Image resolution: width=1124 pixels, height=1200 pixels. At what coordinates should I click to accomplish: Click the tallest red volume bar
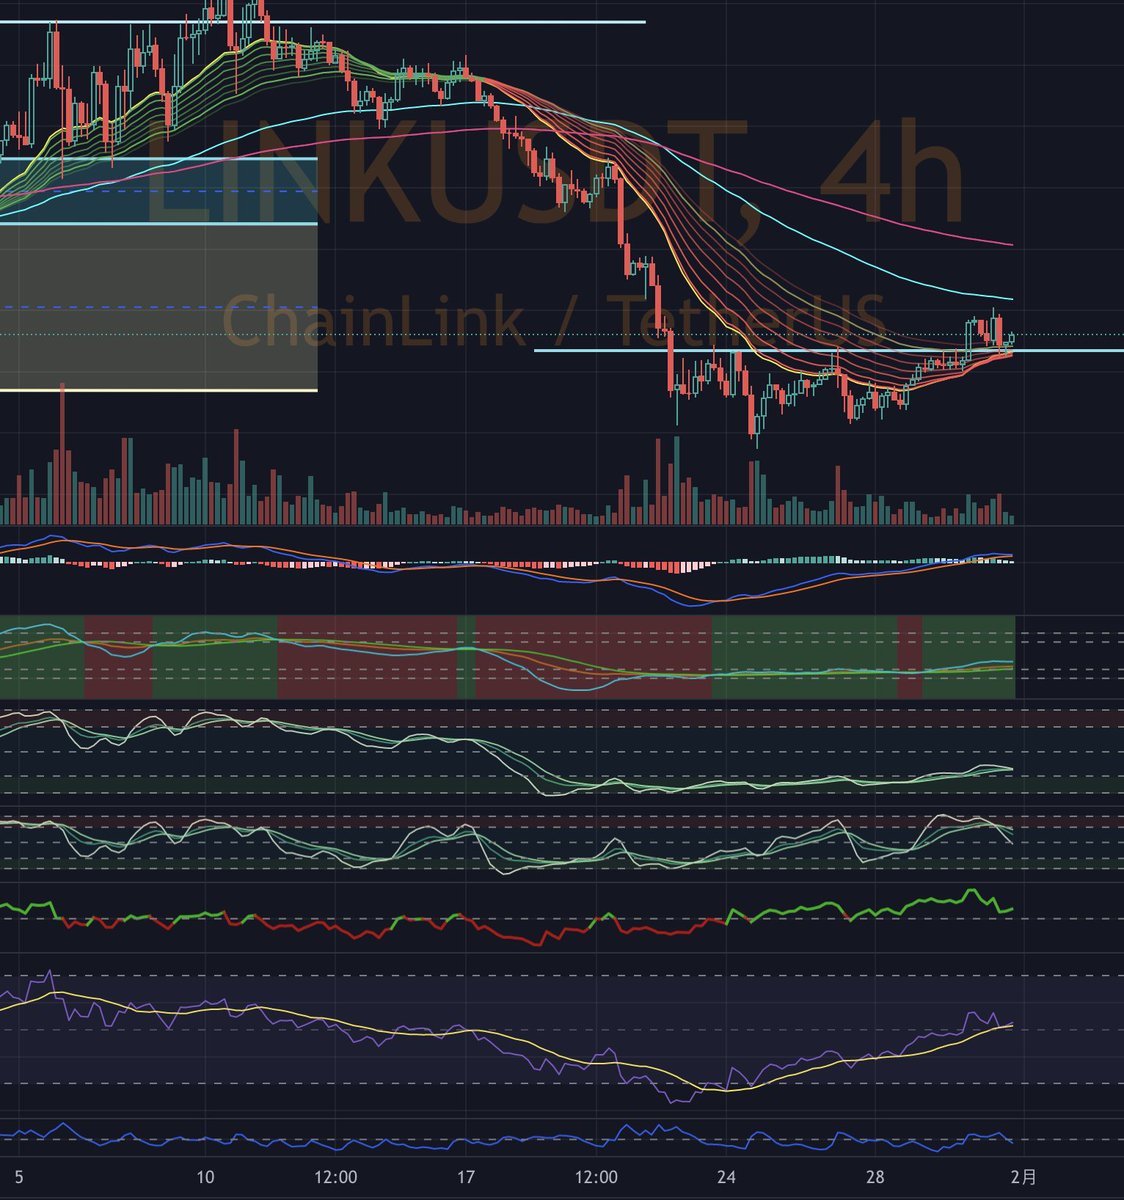[62, 454]
